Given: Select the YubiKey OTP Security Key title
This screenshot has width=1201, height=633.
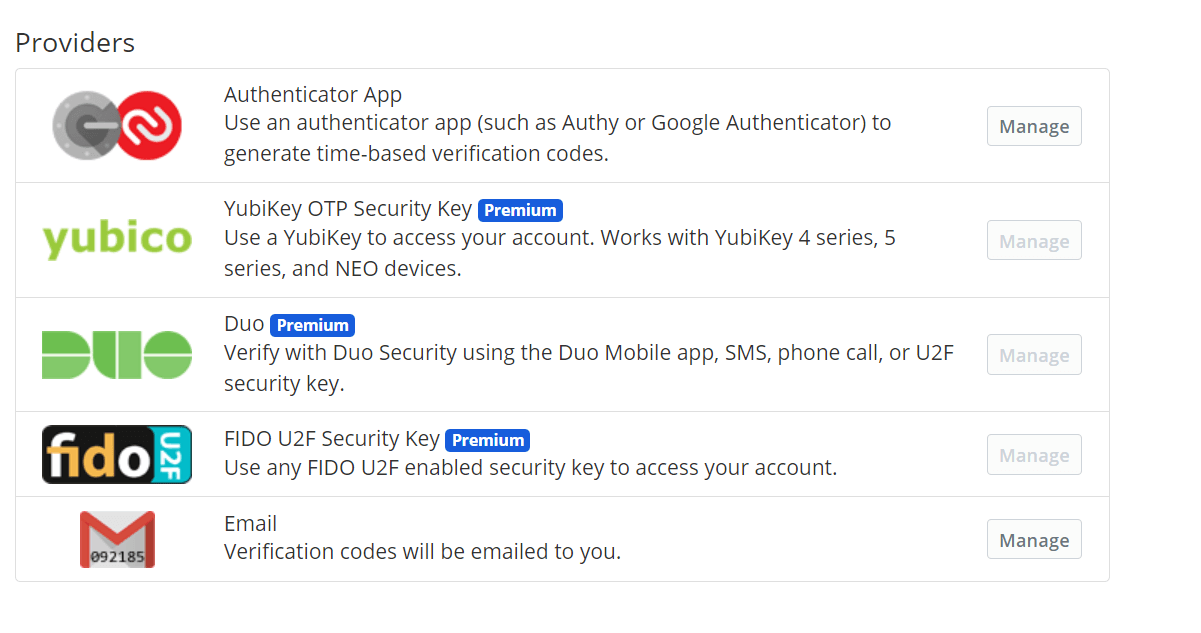Looking at the screenshot, I should pos(348,209).
